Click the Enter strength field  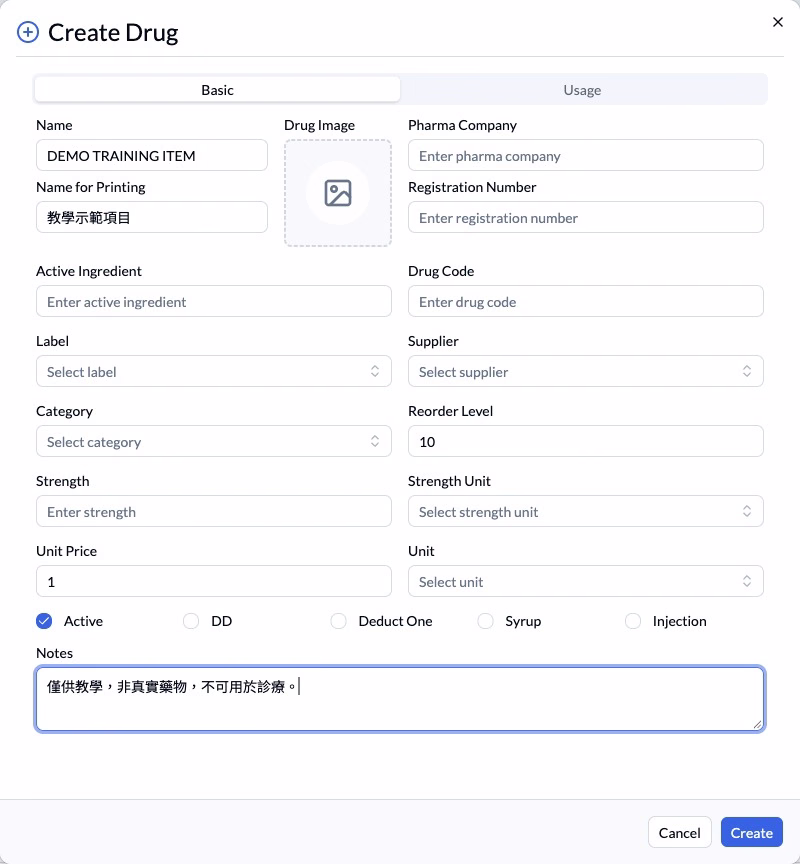(x=214, y=511)
